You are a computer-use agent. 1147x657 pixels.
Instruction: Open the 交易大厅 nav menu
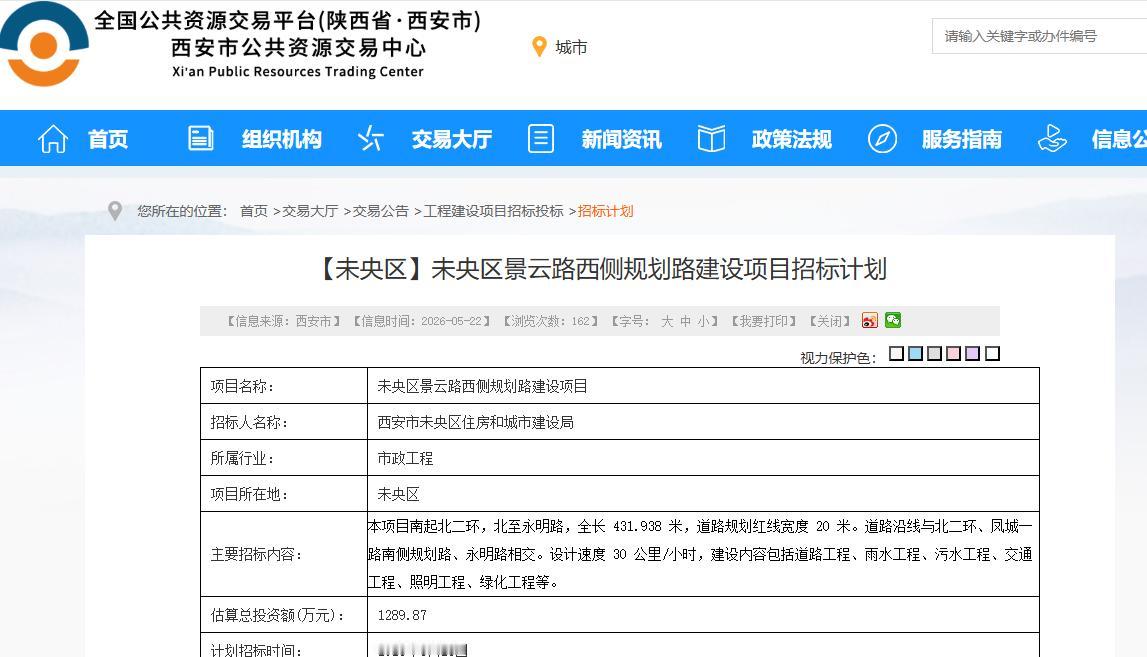pyautogui.click(x=451, y=139)
